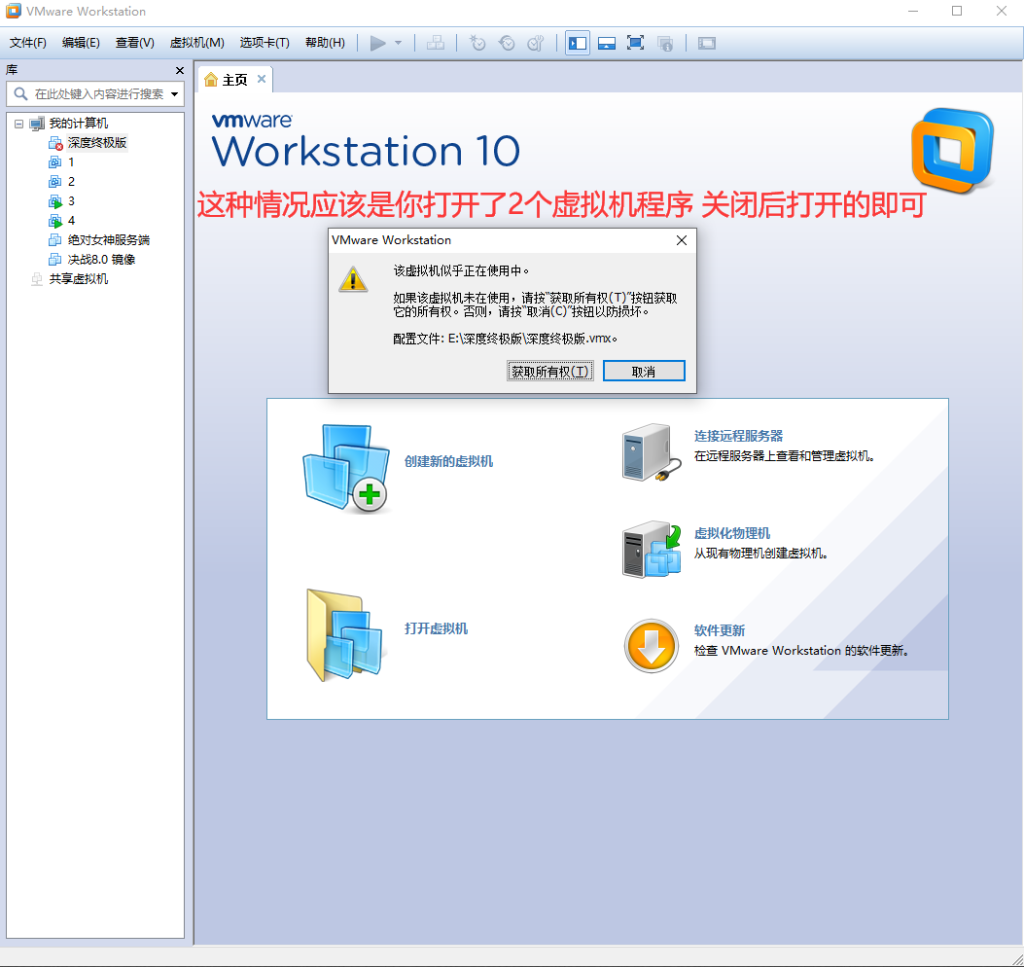This screenshot has width=1024, height=967.
Task: Collapse the 我的计算机 tree node
Action: point(19,123)
